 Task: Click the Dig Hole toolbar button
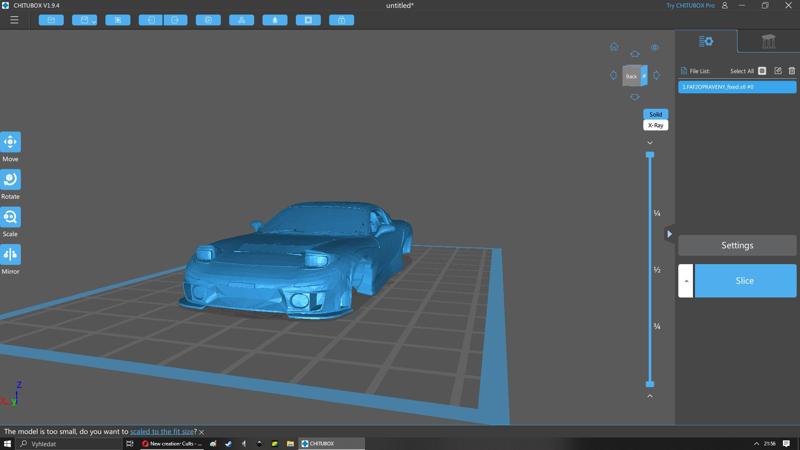pyautogui.click(x=308, y=20)
